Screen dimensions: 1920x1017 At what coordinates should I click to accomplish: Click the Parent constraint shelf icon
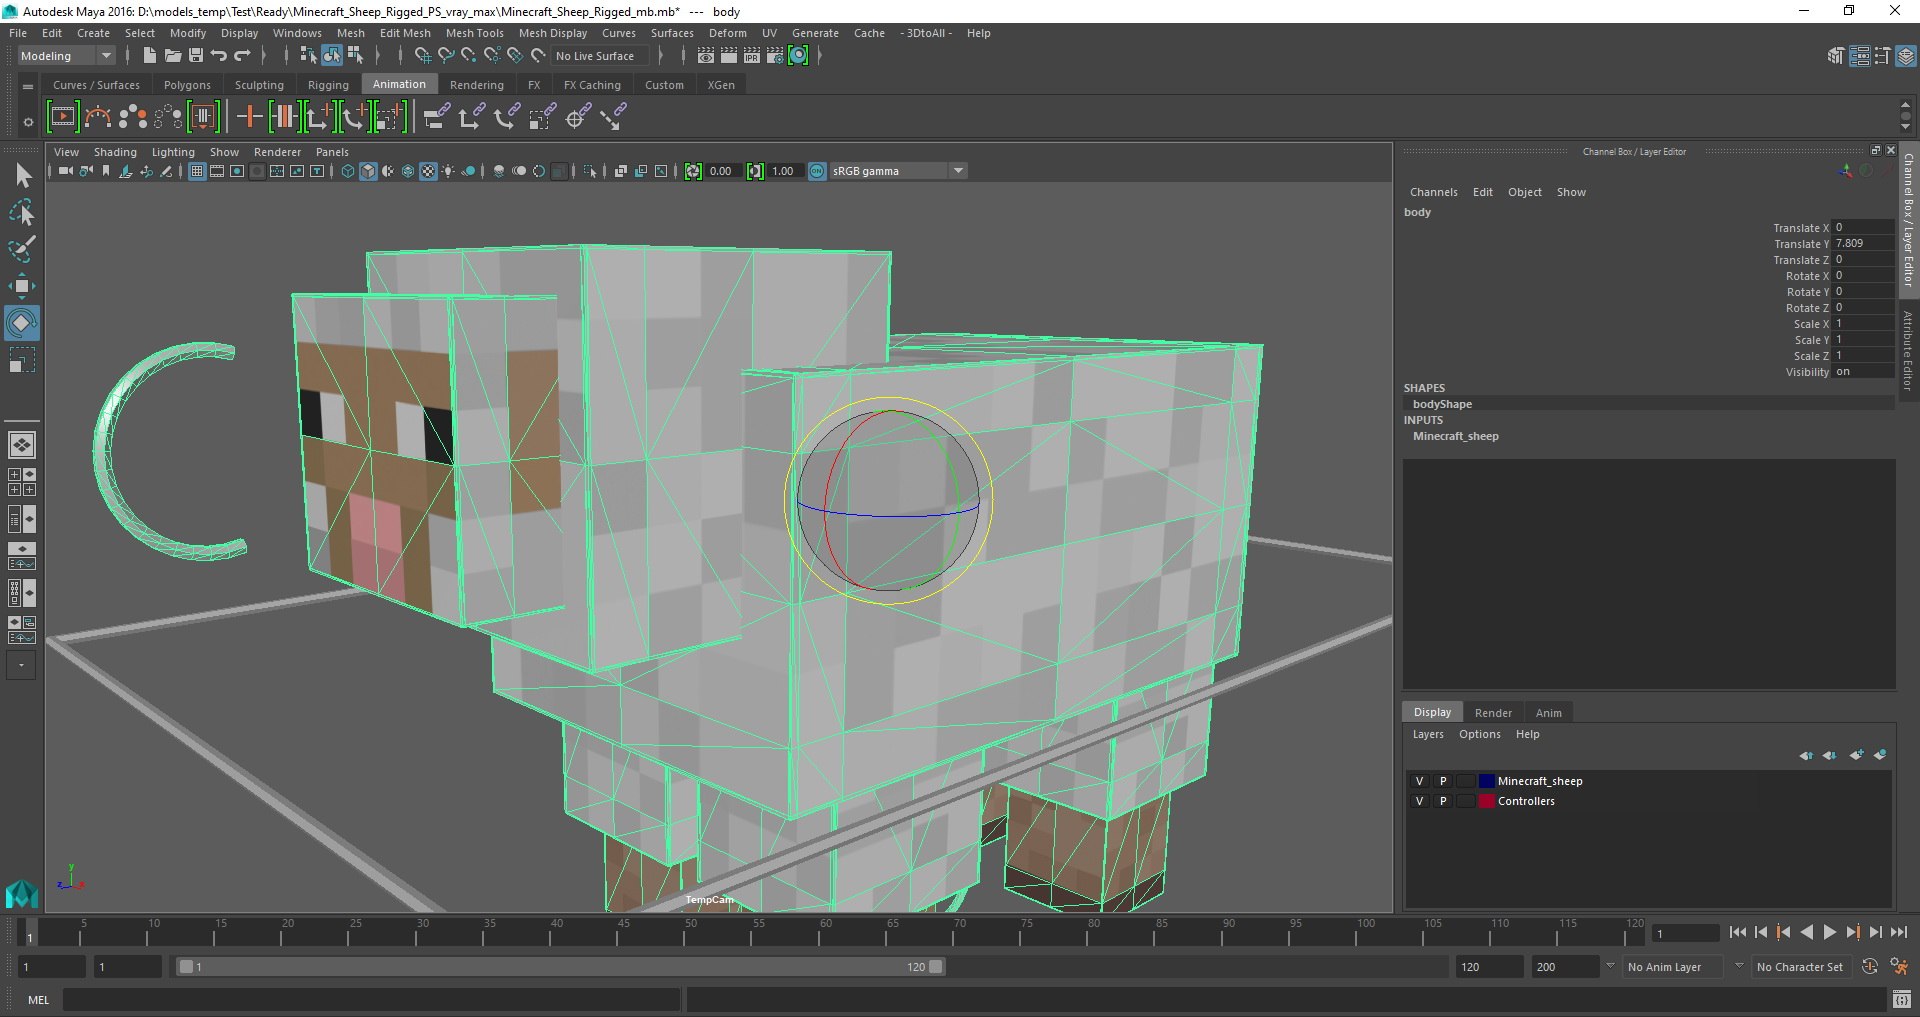435,117
